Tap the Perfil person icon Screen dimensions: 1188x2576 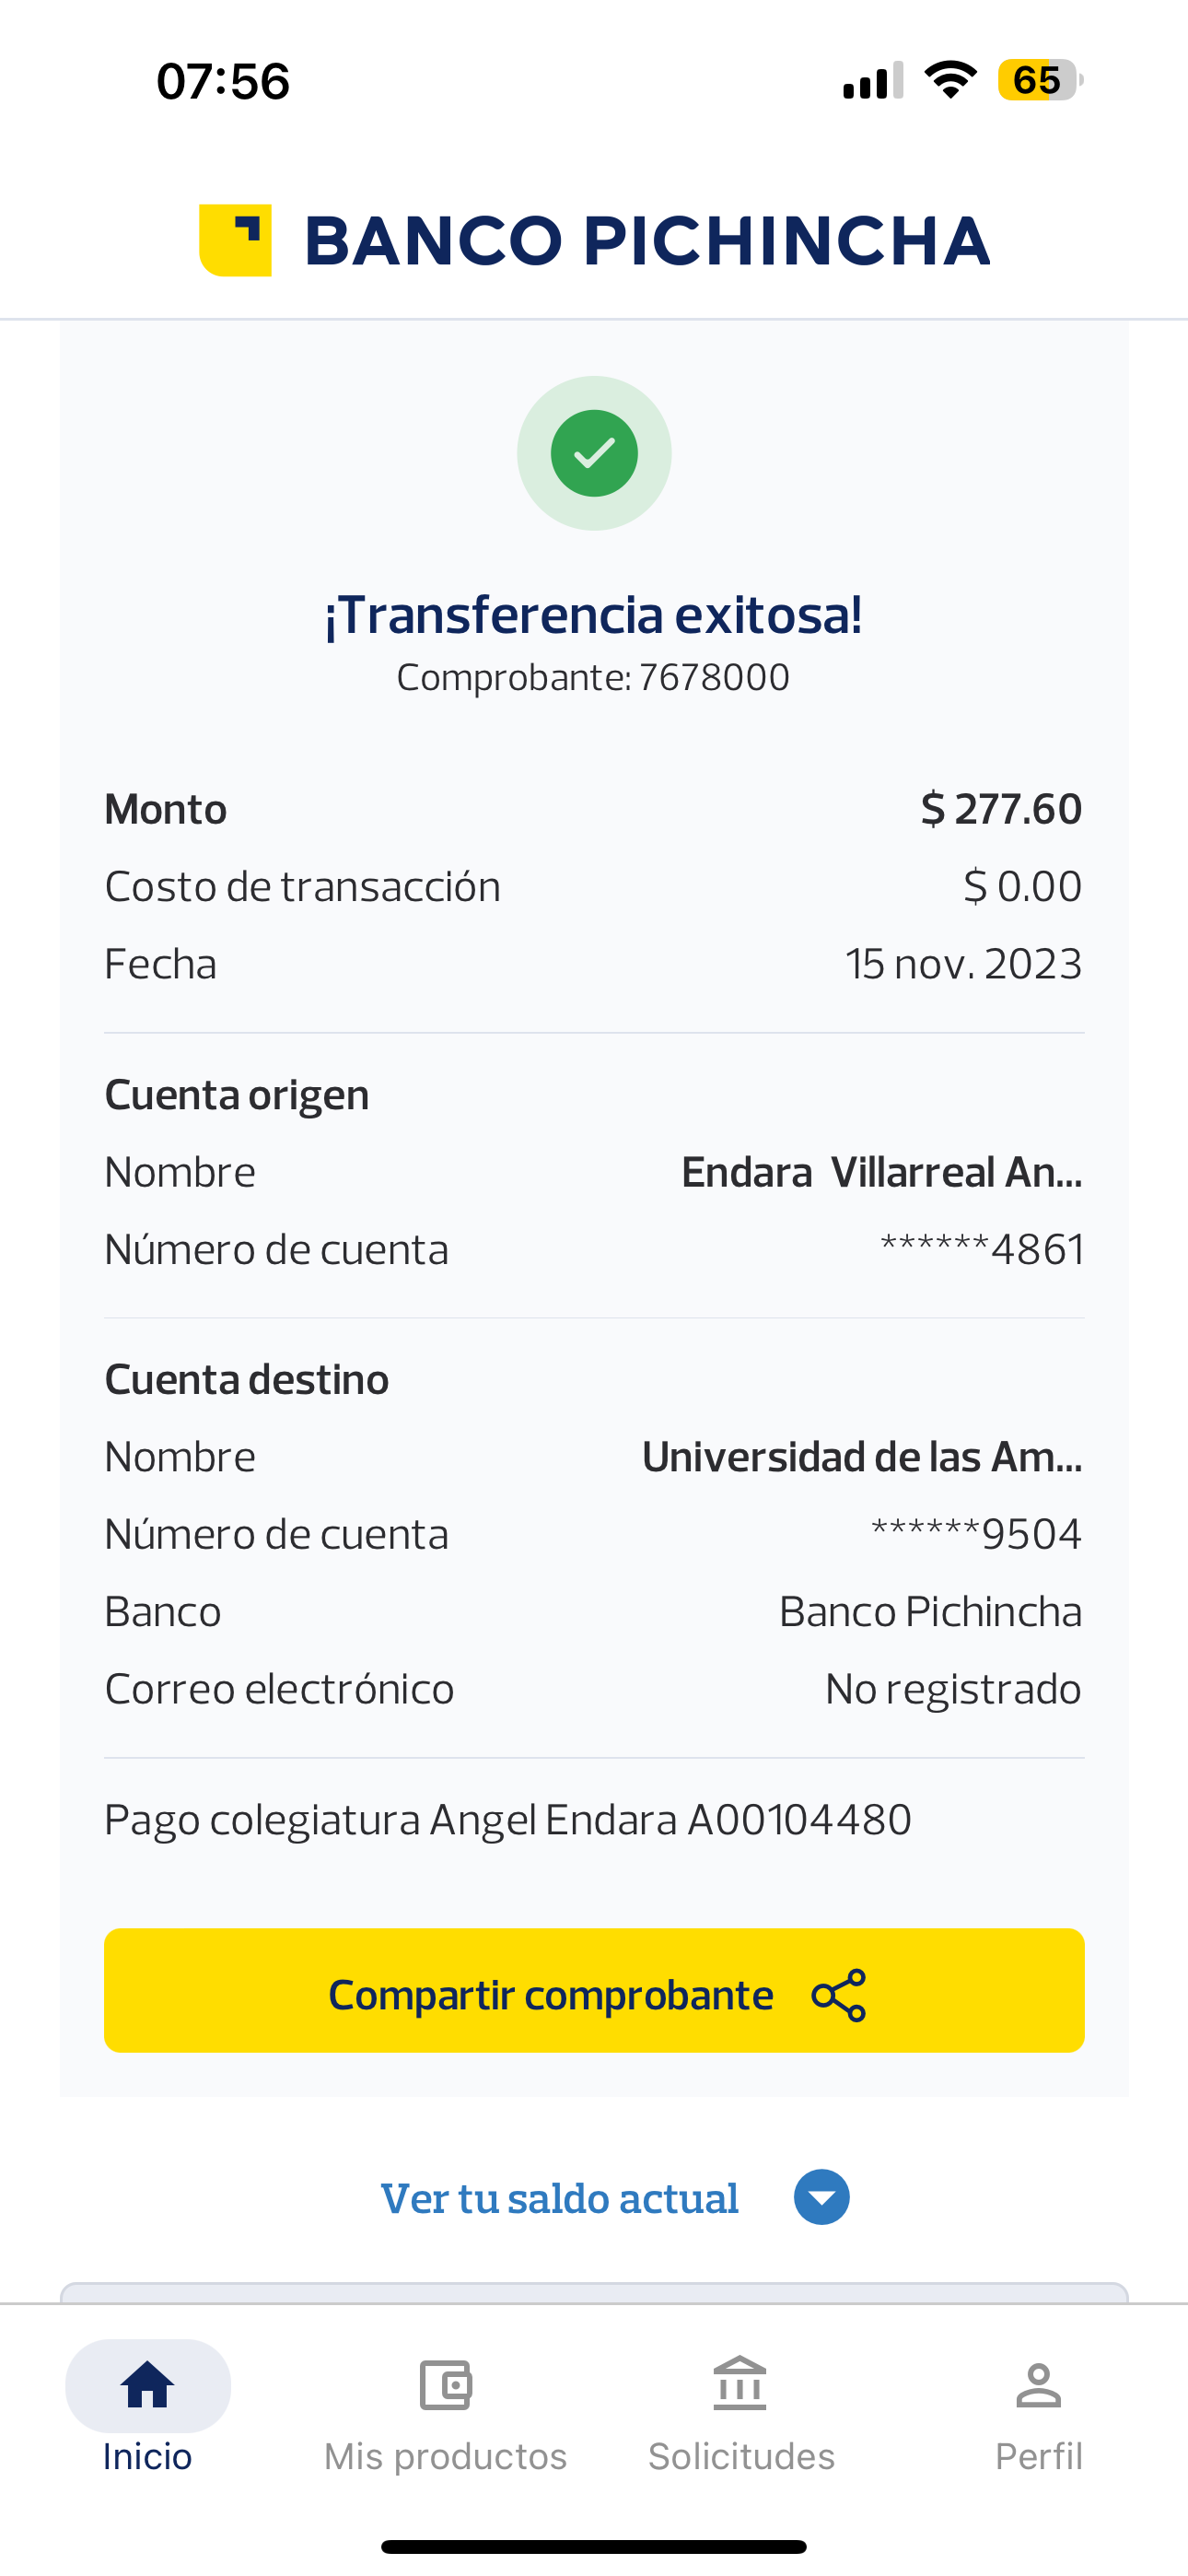tap(1038, 2385)
